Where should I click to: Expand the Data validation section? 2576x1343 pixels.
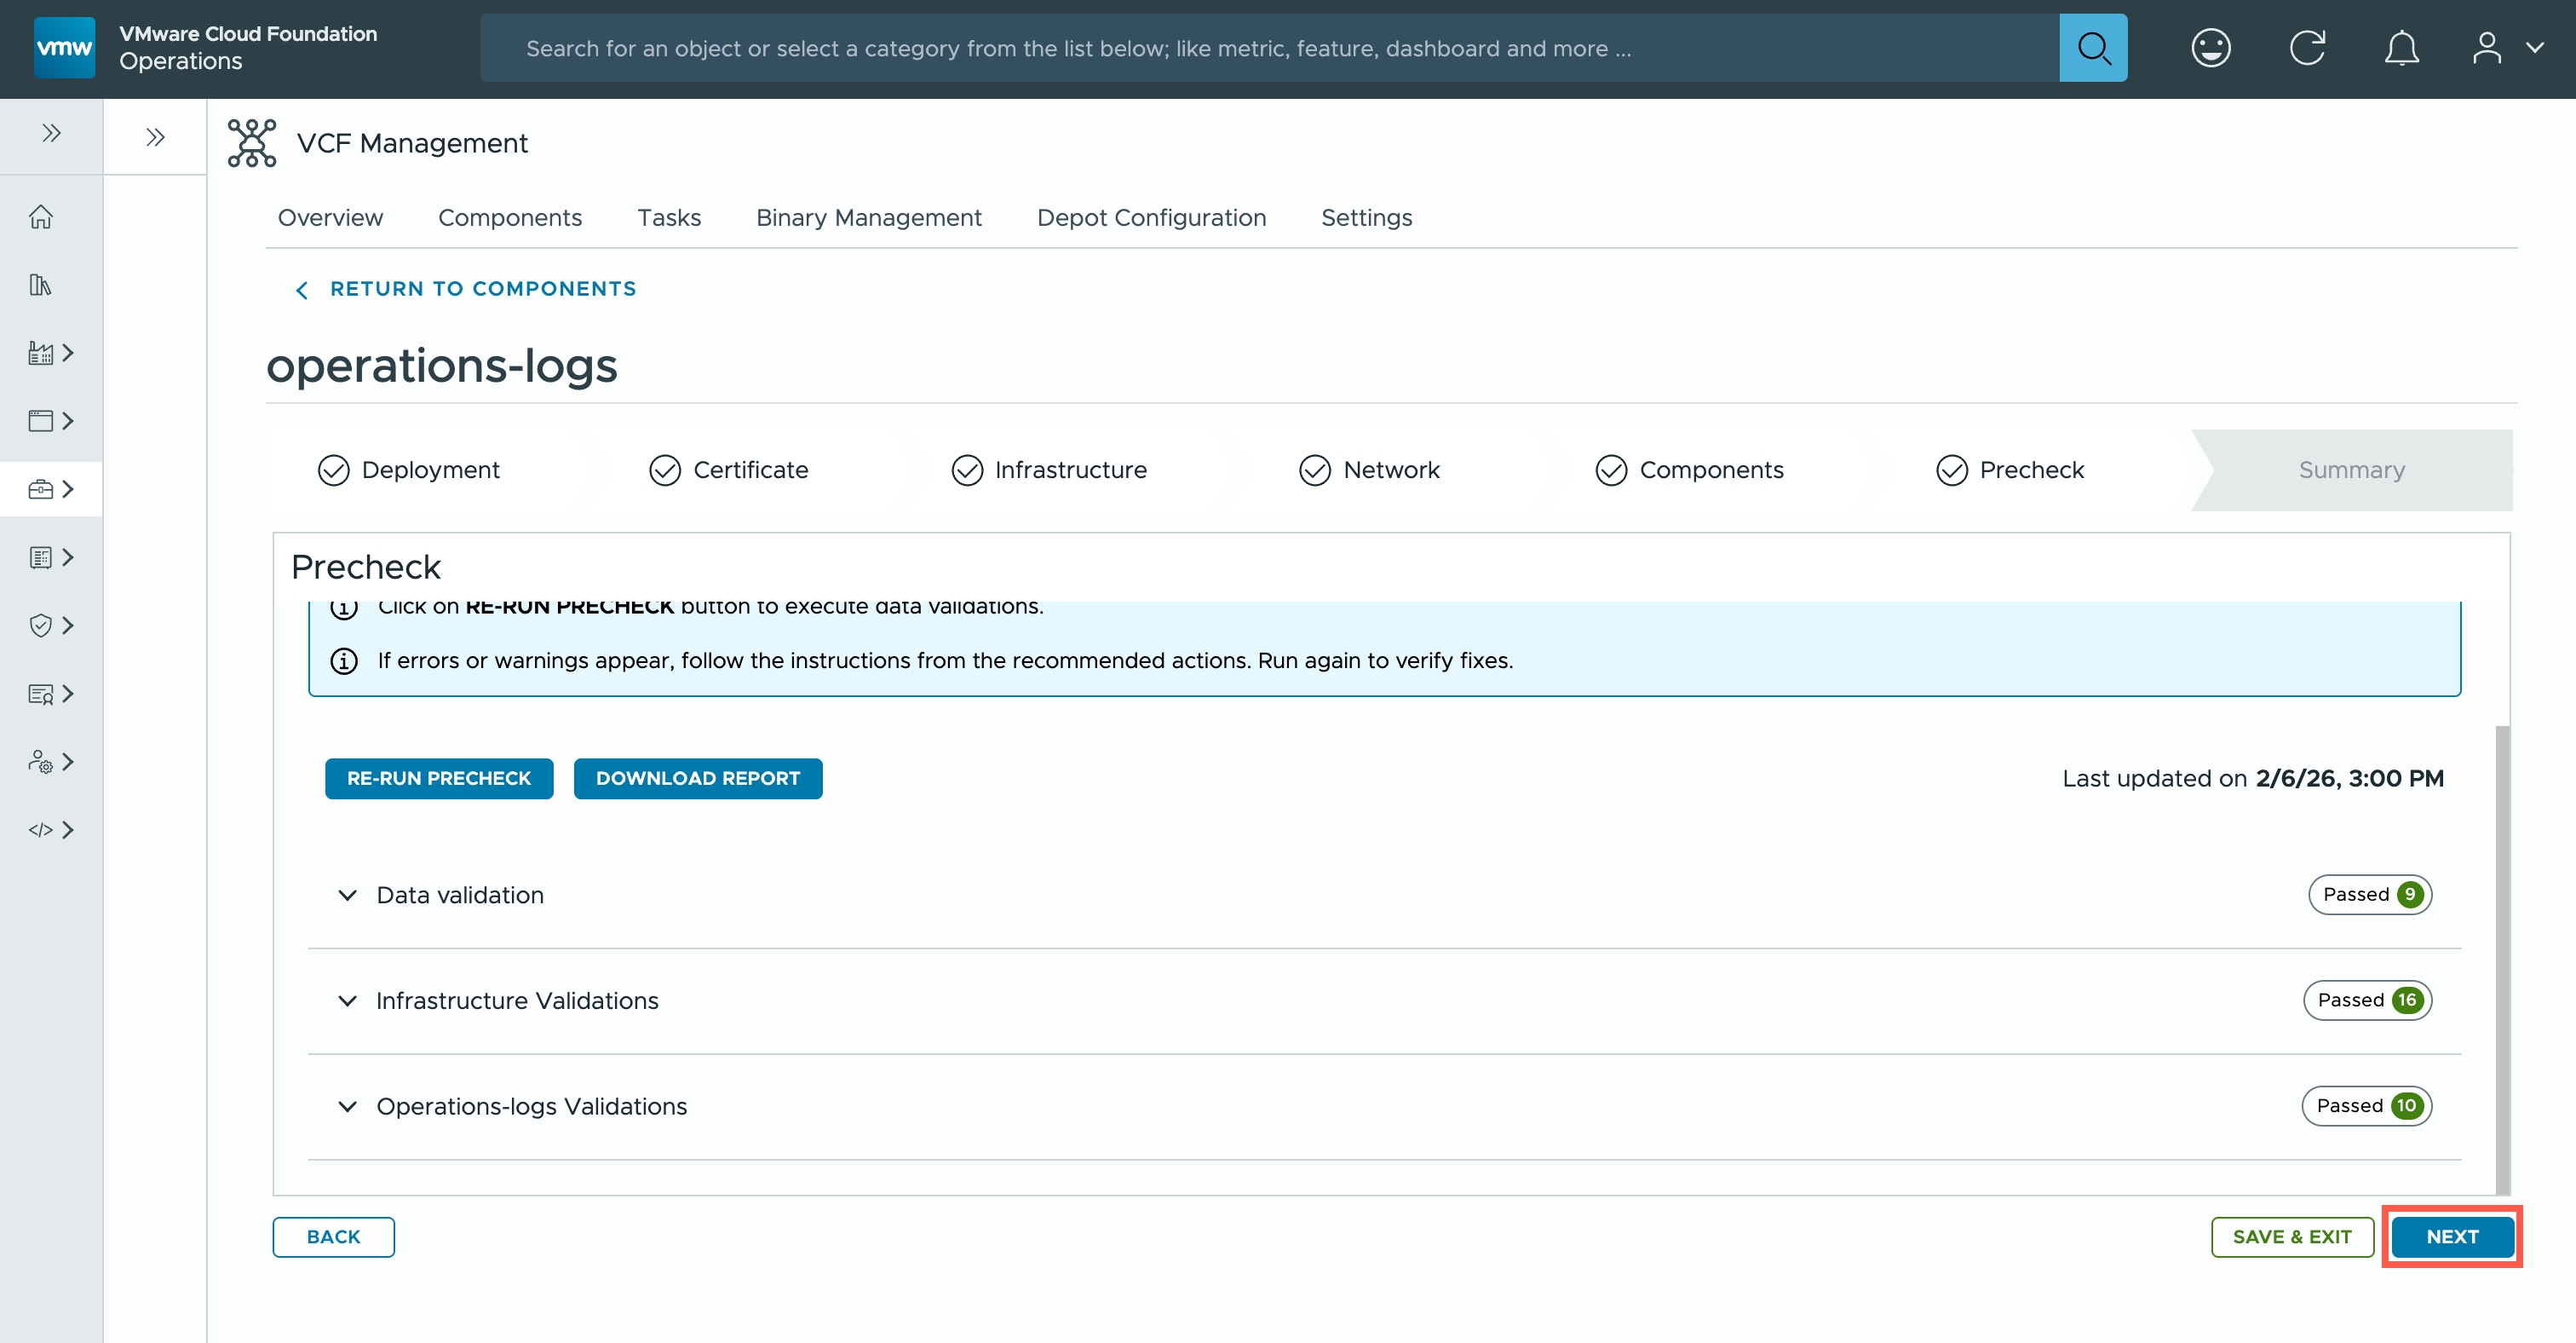tap(347, 895)
